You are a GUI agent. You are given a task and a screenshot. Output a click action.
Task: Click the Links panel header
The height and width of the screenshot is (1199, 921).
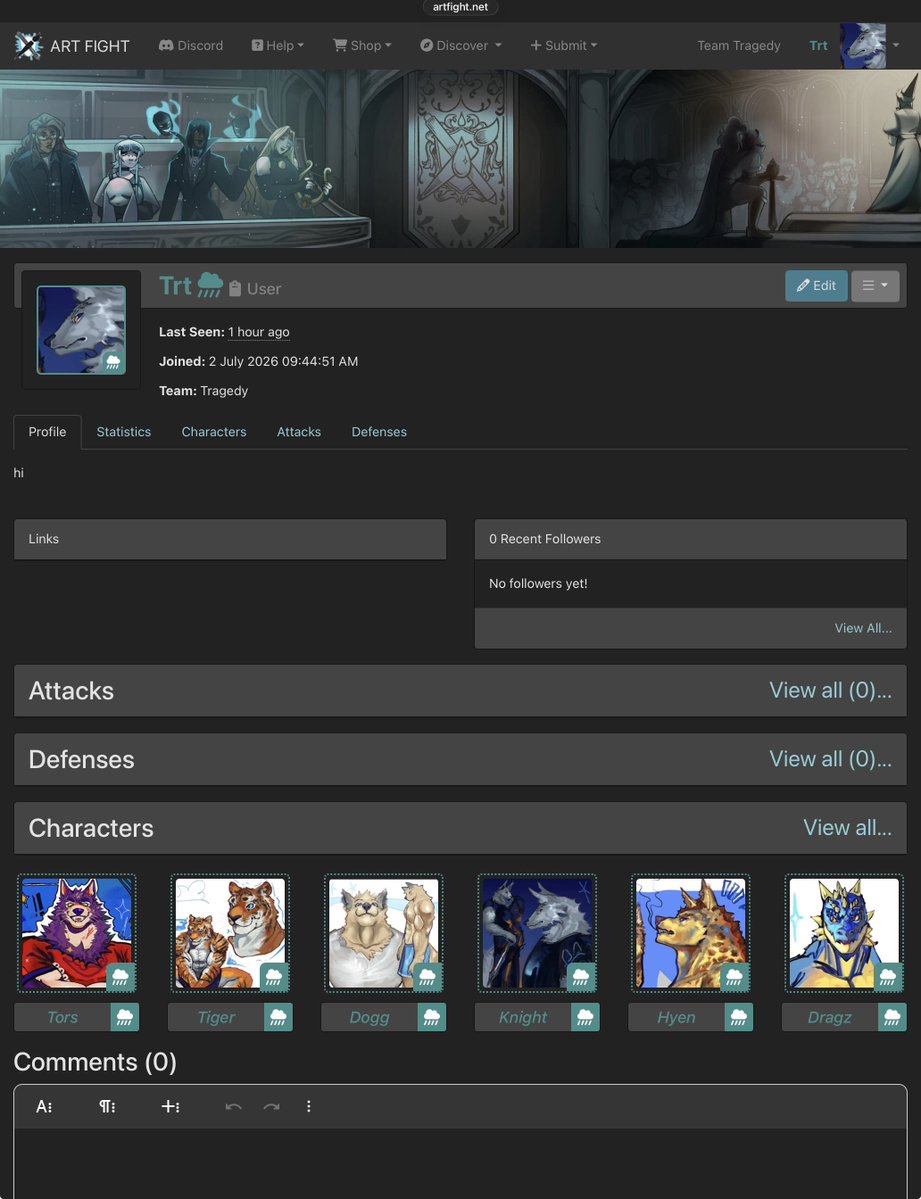(230, 539)
